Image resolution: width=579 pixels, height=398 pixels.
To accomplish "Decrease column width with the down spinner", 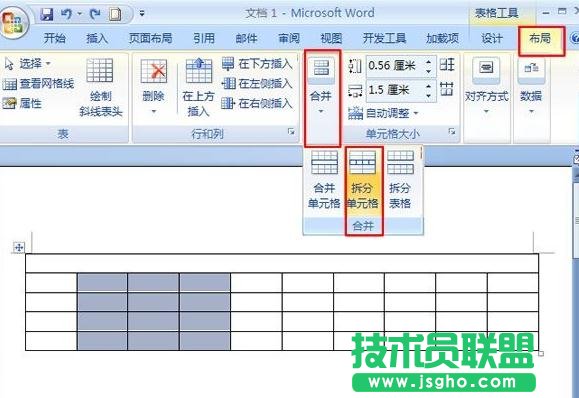I will tap(429, 95).
